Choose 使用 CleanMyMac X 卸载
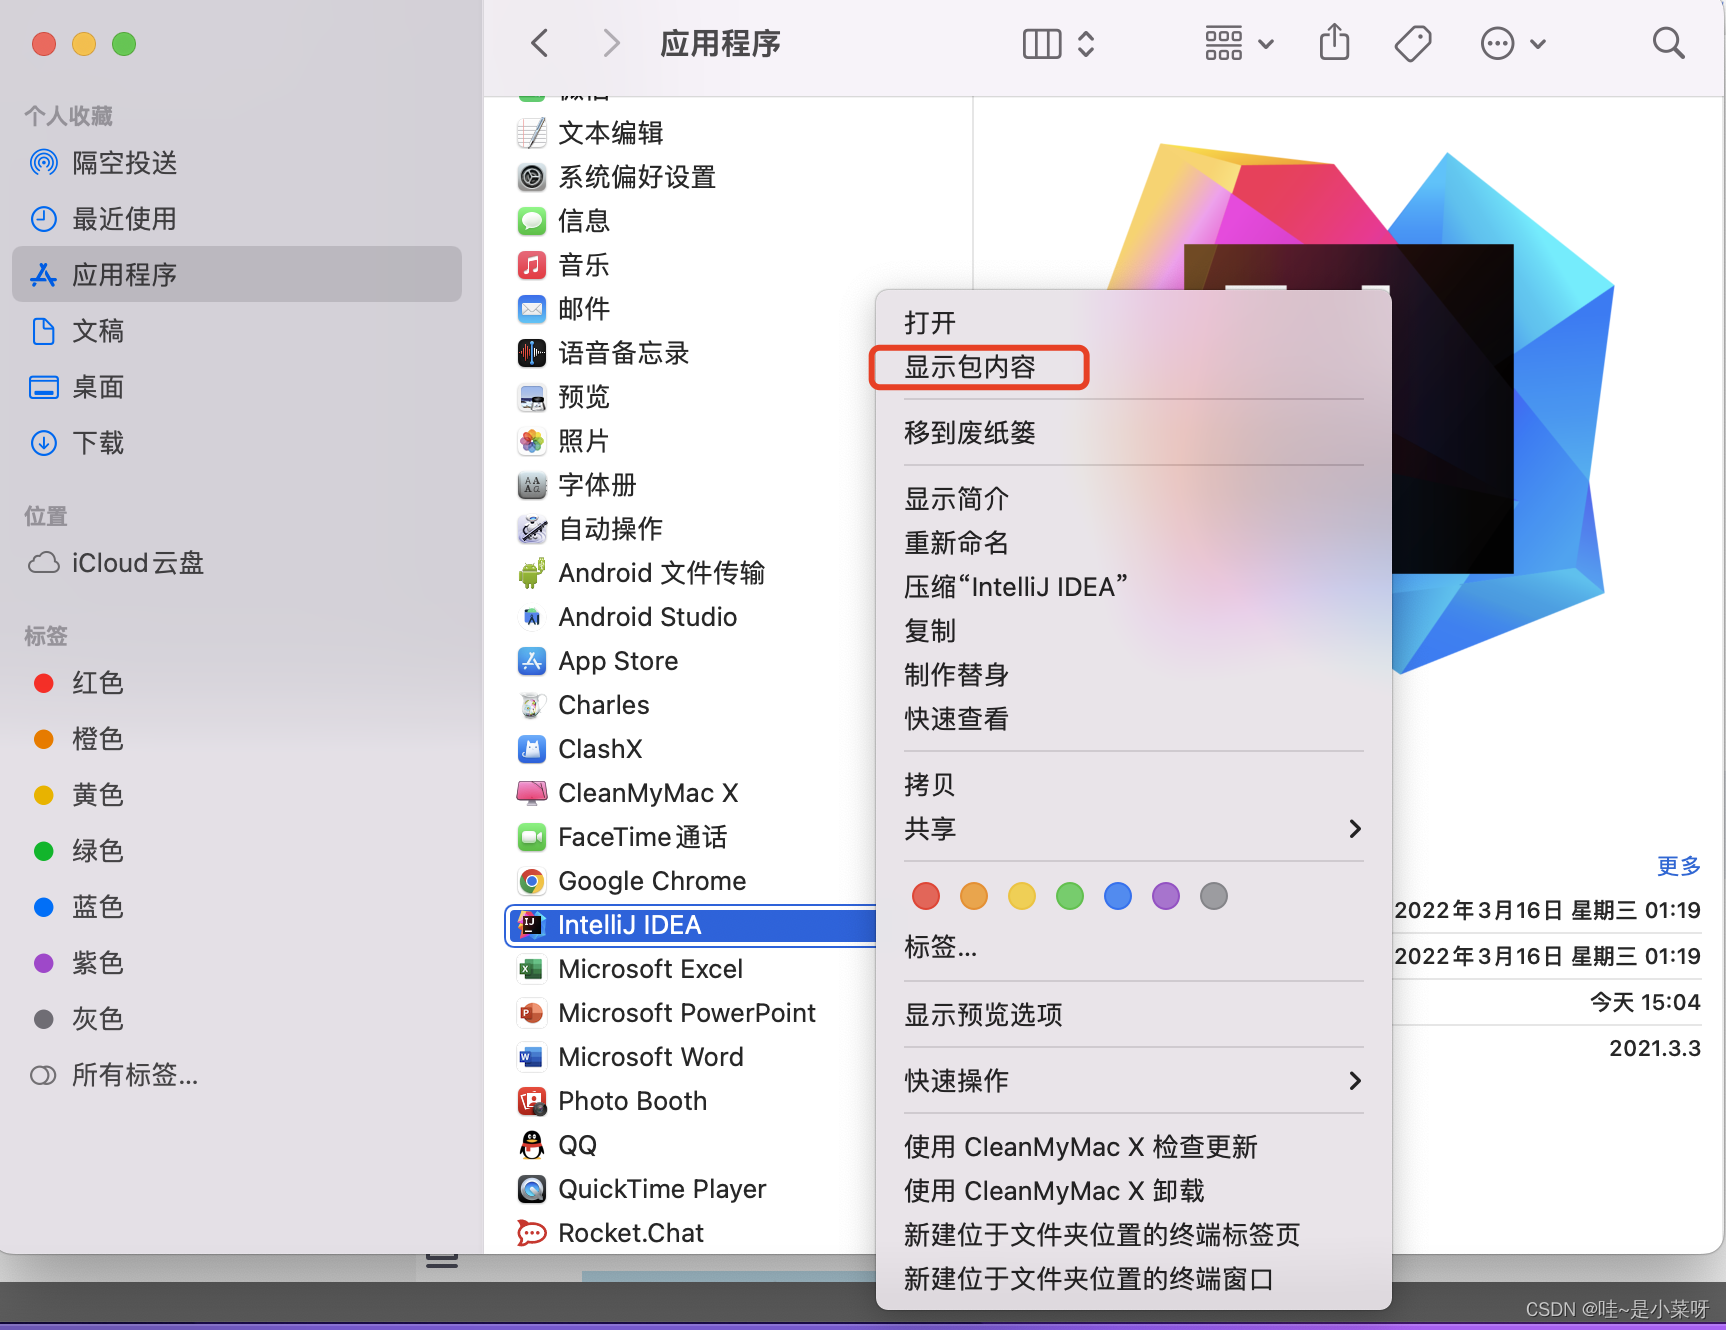 coord(1134,1191)
